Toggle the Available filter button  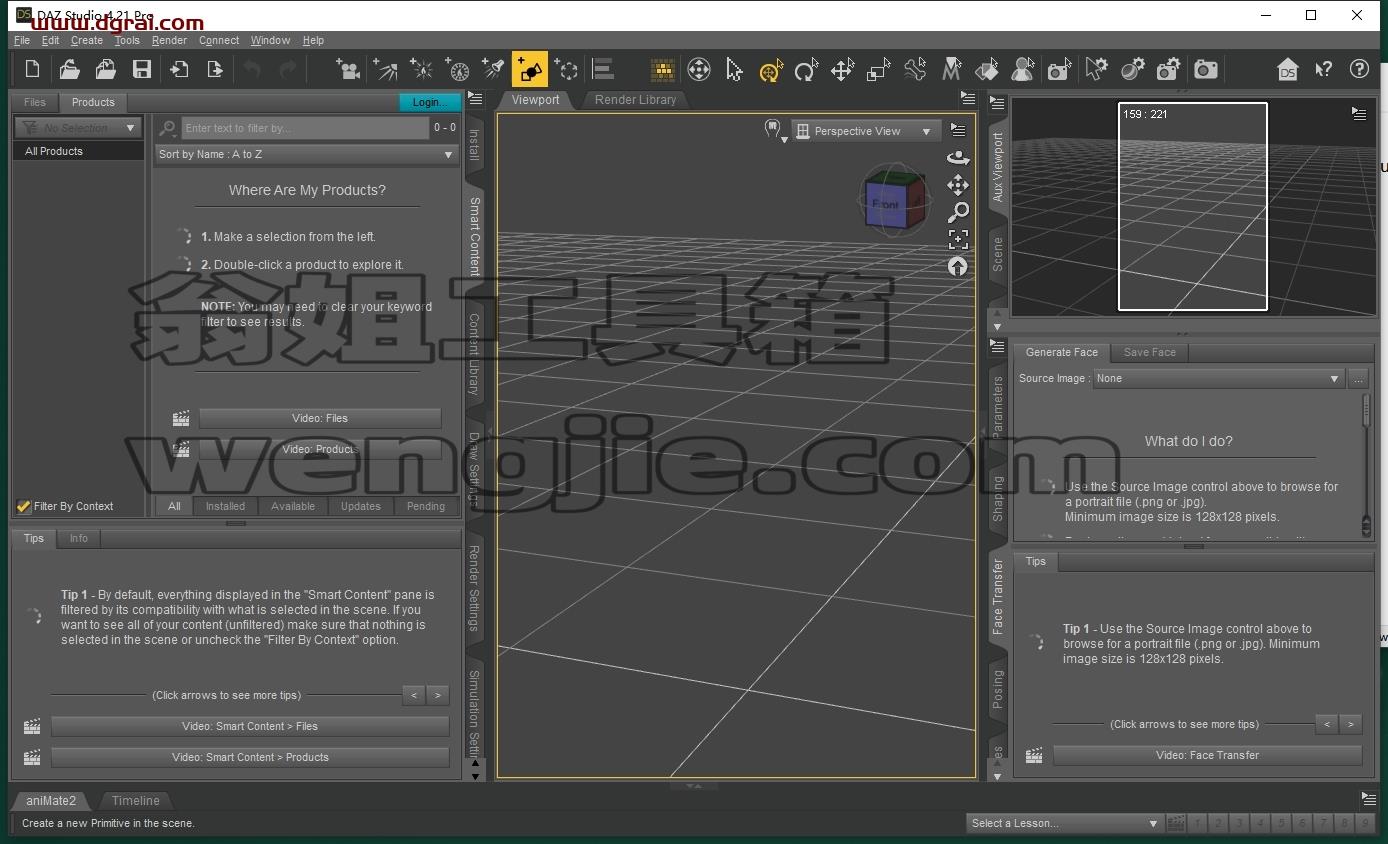(x=293, y=506)
